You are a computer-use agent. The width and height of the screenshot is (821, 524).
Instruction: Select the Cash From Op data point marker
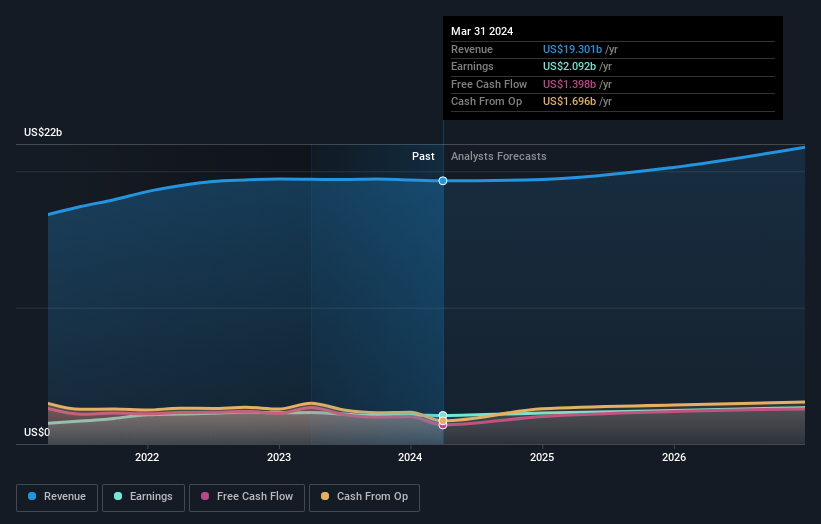tap(443, 421)
